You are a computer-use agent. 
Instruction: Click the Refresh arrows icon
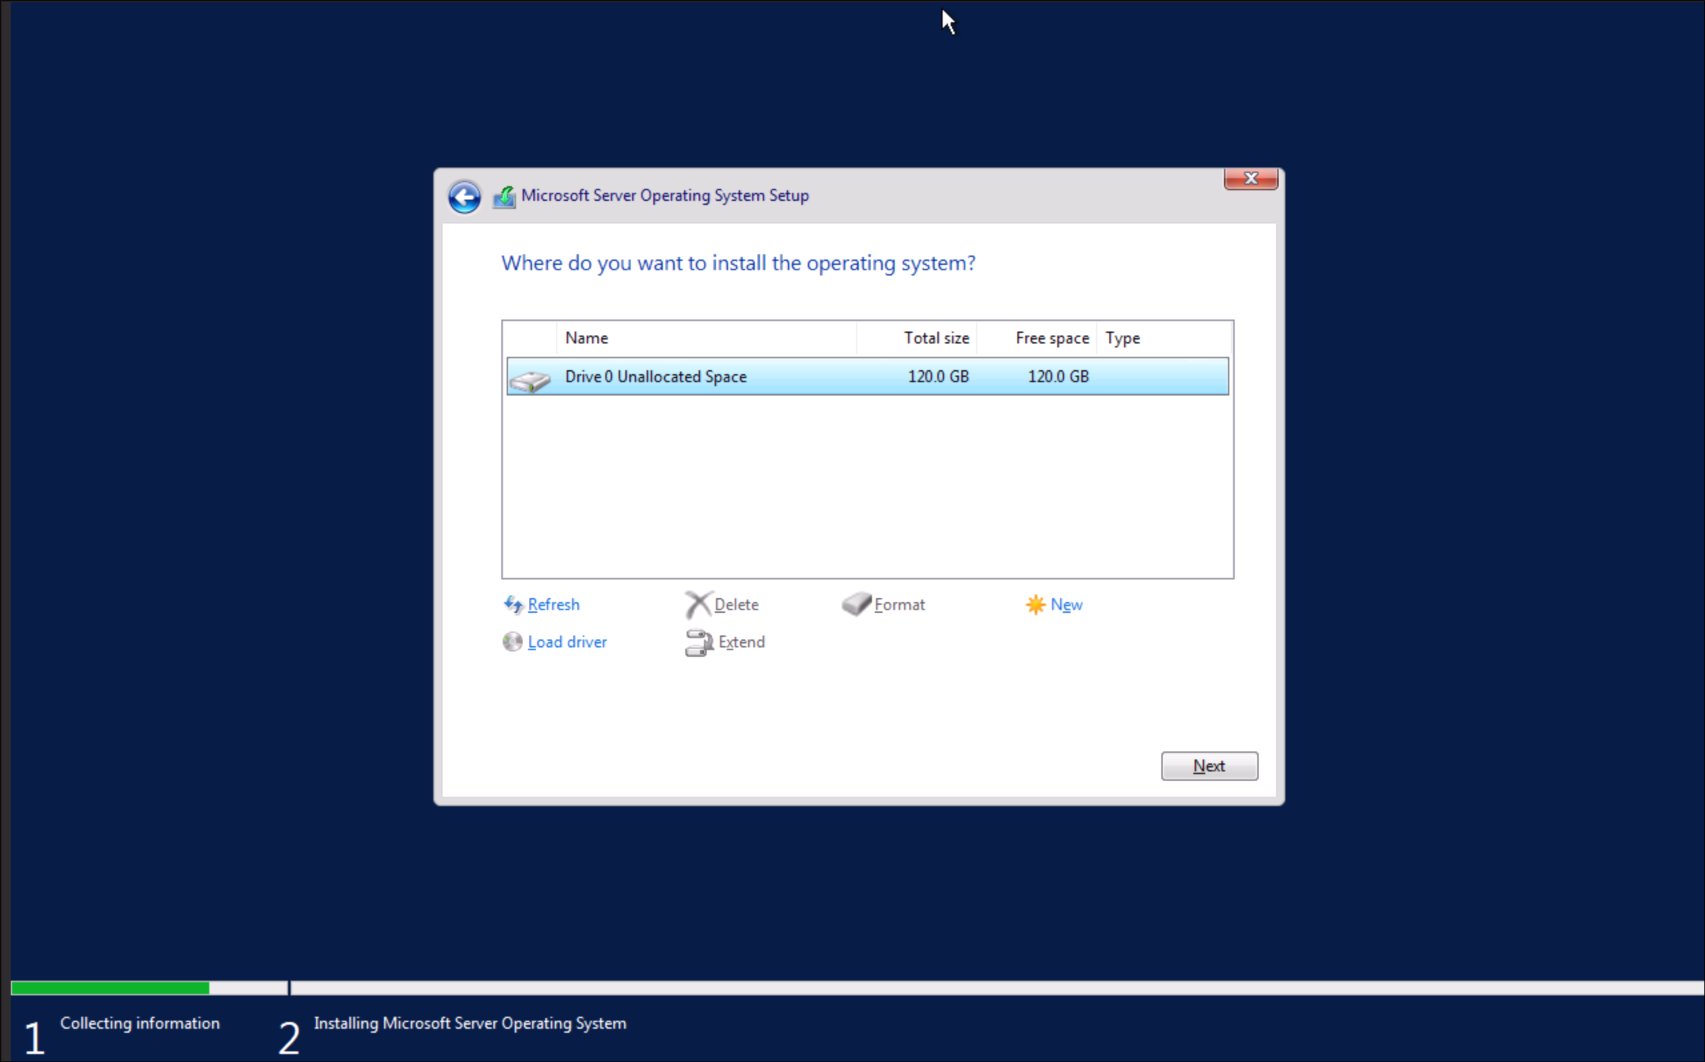tap(513, 605)
